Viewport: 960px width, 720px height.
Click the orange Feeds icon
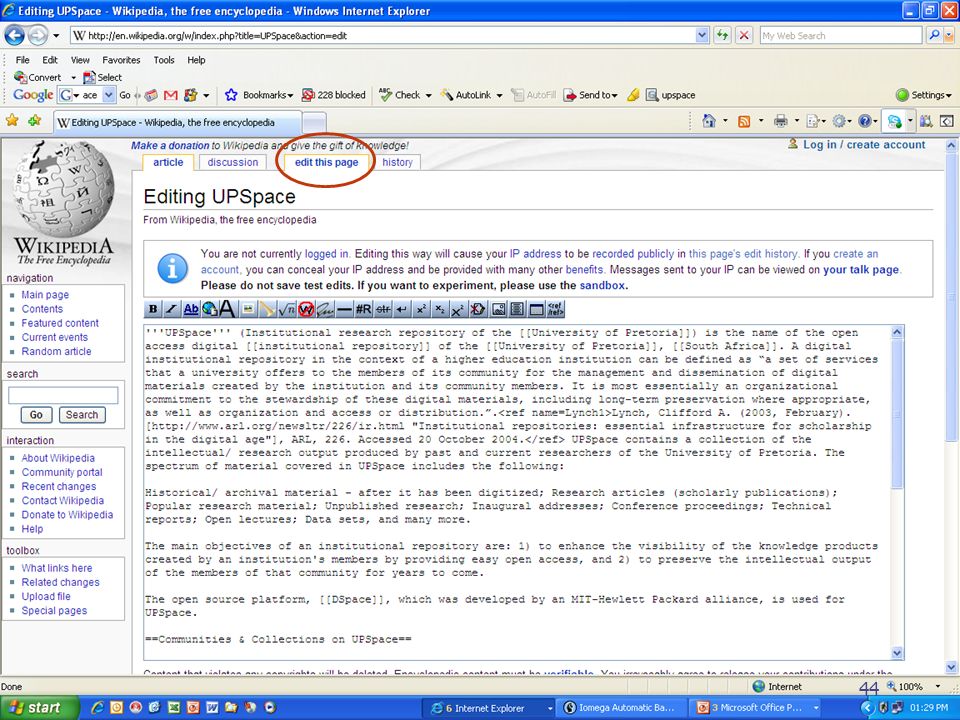tap(744, 121)
